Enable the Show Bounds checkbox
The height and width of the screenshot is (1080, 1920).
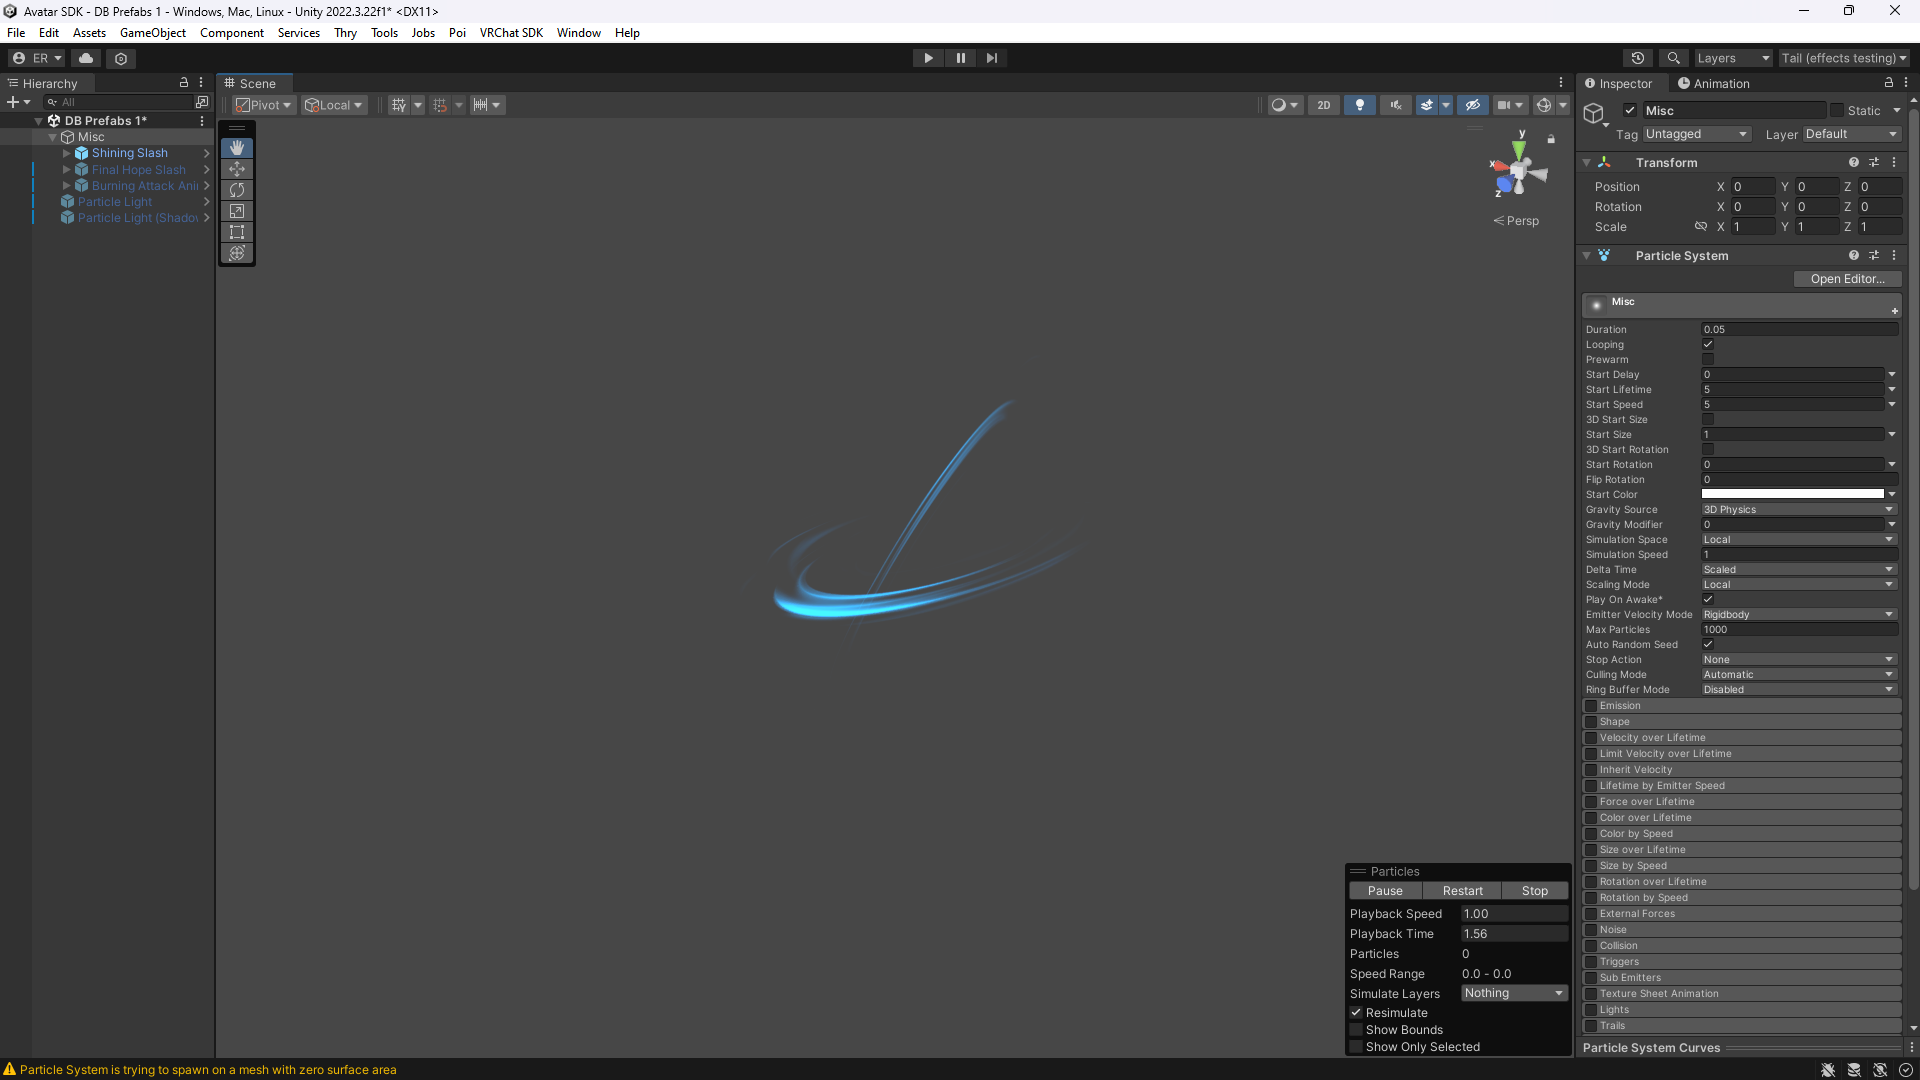click(1356, 1030)
